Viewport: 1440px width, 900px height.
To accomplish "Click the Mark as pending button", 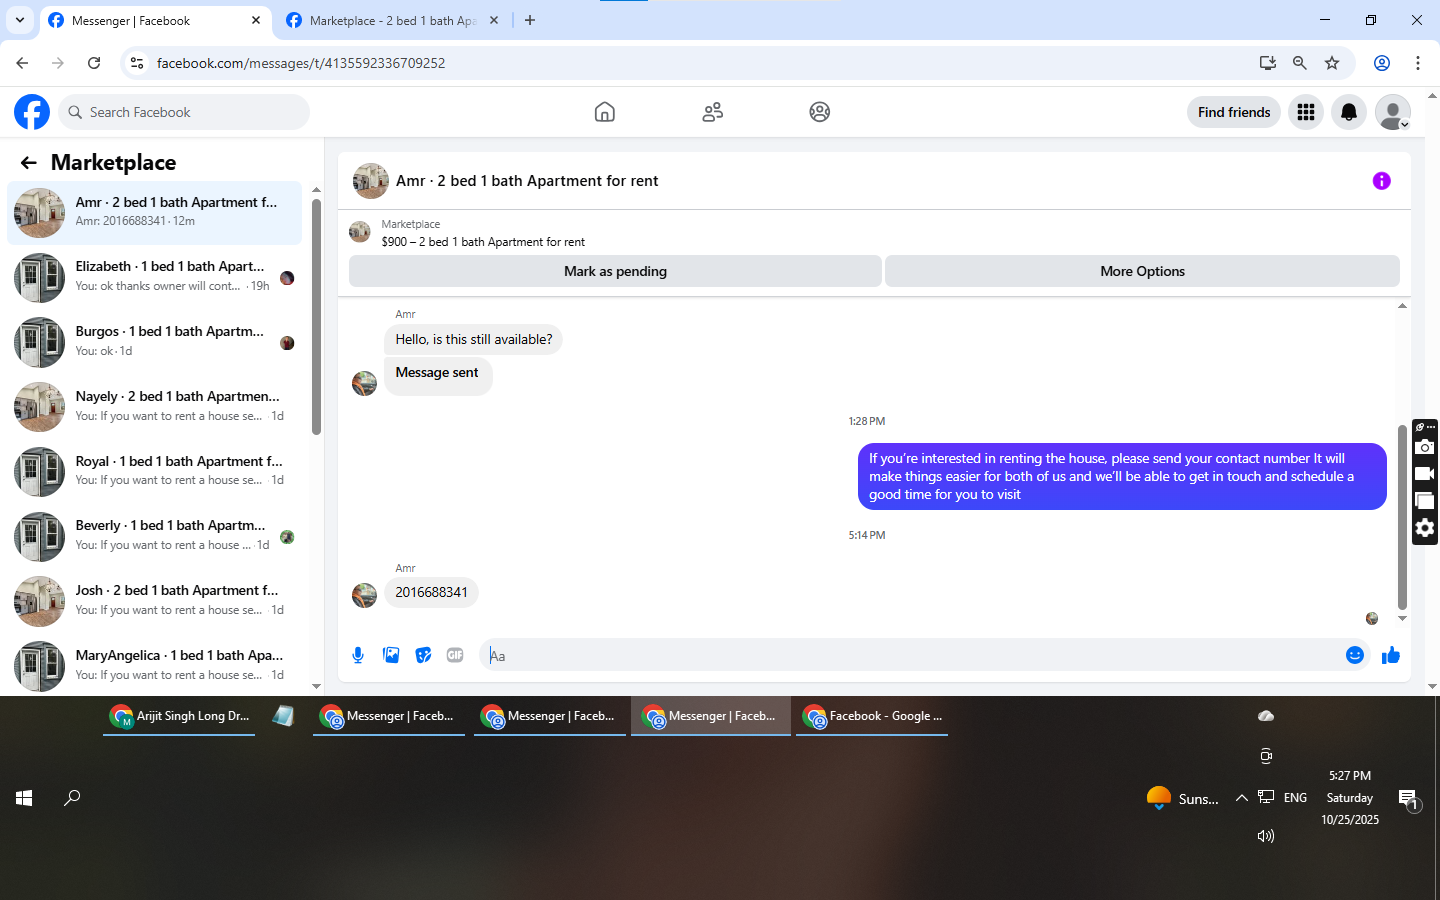I will point(615,271).
